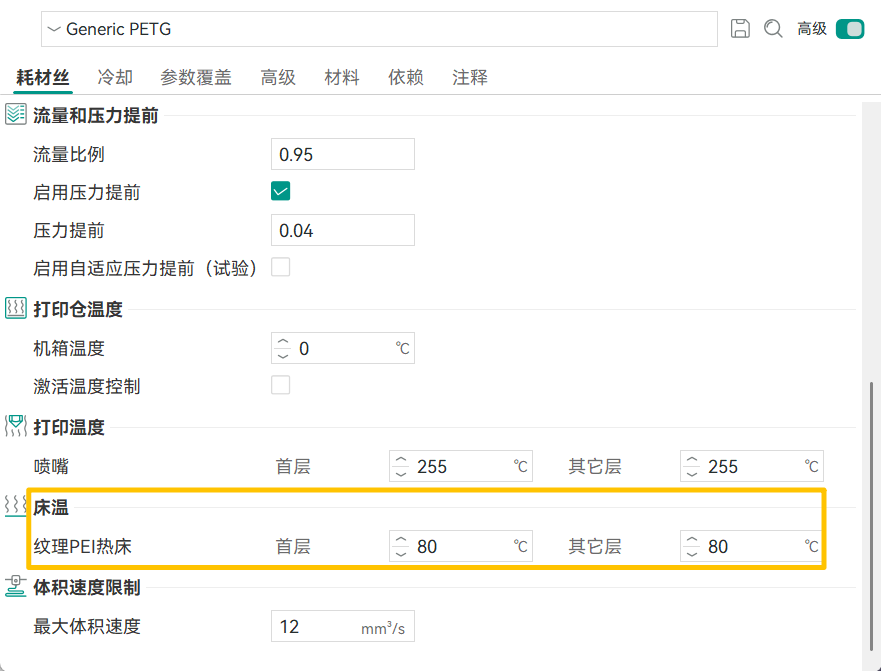Decrease 喷嘴 首层 temperature with down arrow

(401, 473)
